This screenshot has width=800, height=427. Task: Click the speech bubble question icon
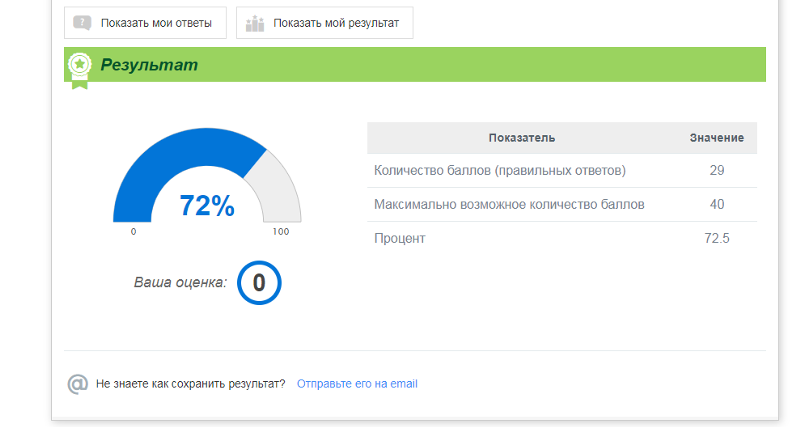click(82, 23)
